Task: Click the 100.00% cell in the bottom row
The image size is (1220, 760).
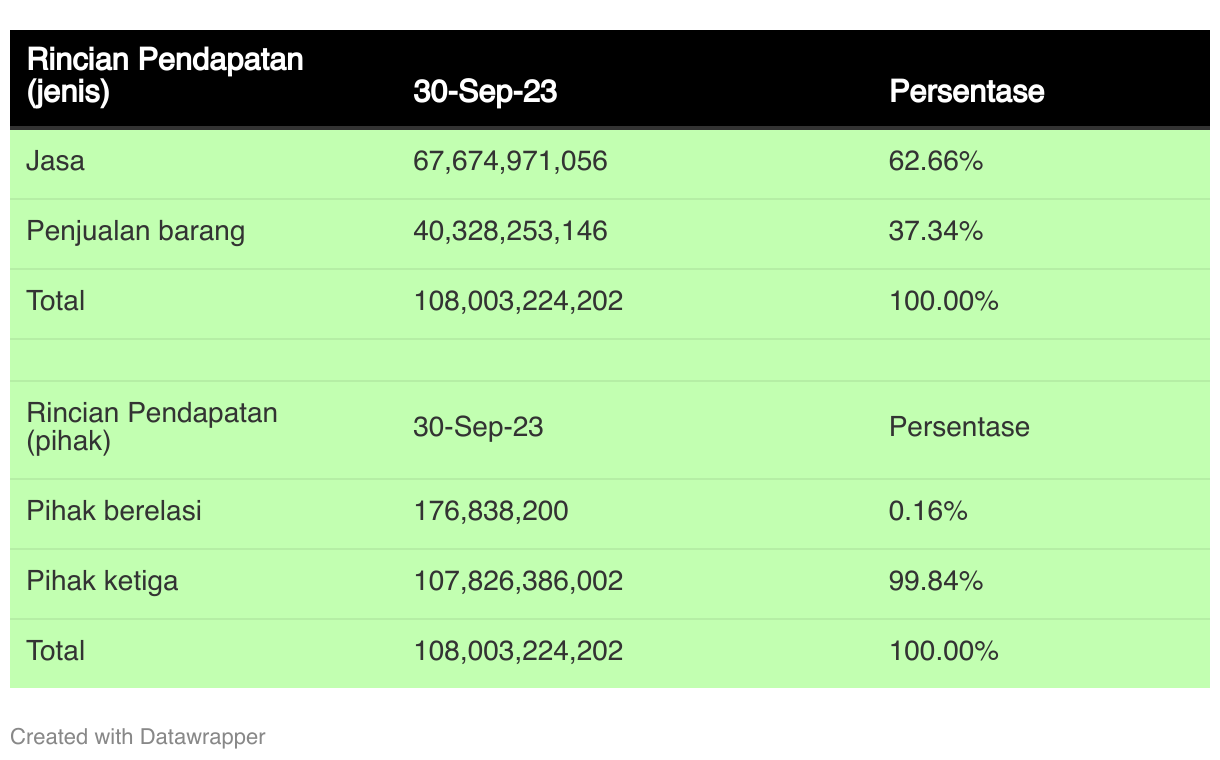Action: pyautogui.click(x=943, y=651)
